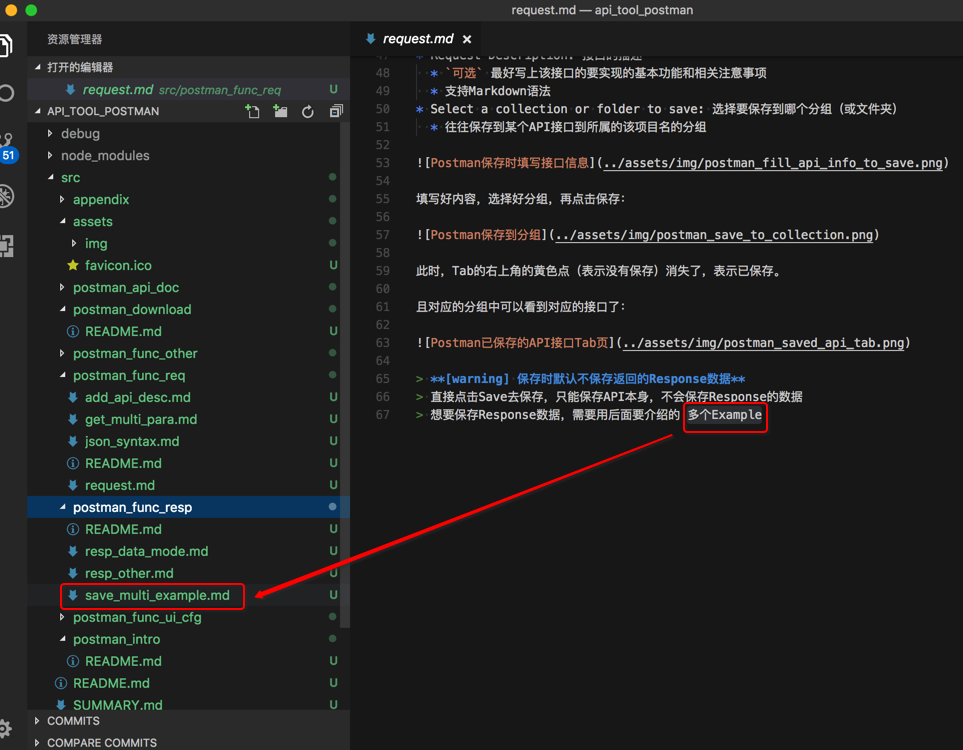
Task: Close the request.md editor tab
Action: tap(467, 39)
